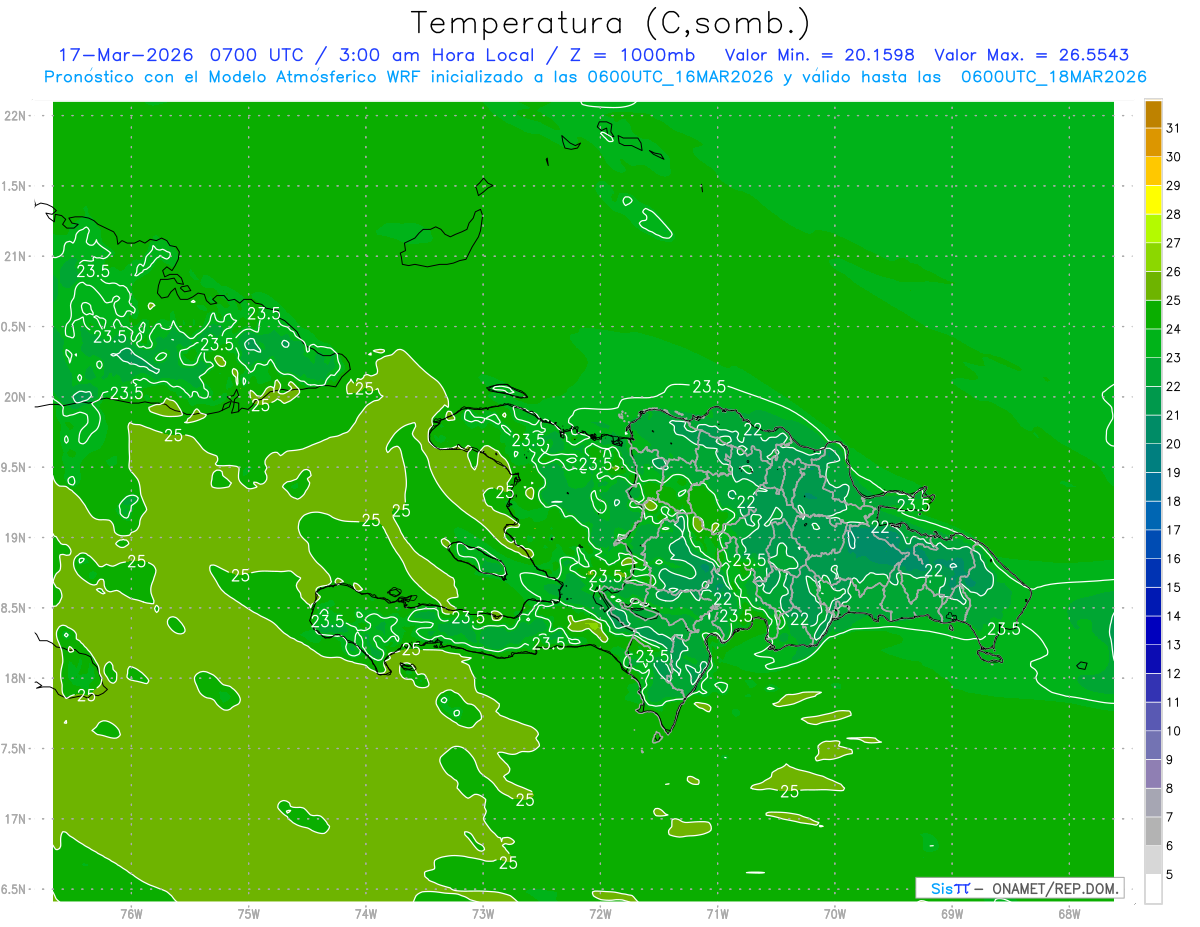Click the '22N' latitude axis label
The height and width of the screenshot is (927, 1200).
[15, 116]
